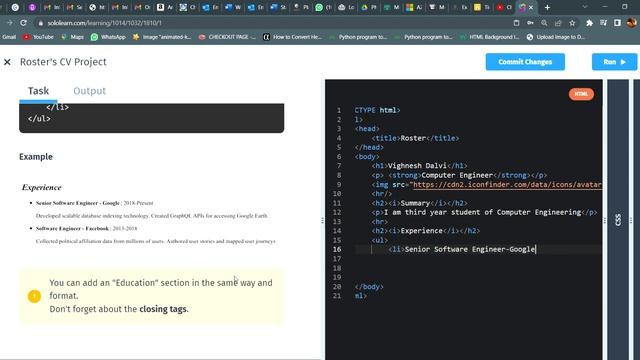Open the media control playlist icon in the toolbar
The image size is (640, 360).
[x=603, y=23]
